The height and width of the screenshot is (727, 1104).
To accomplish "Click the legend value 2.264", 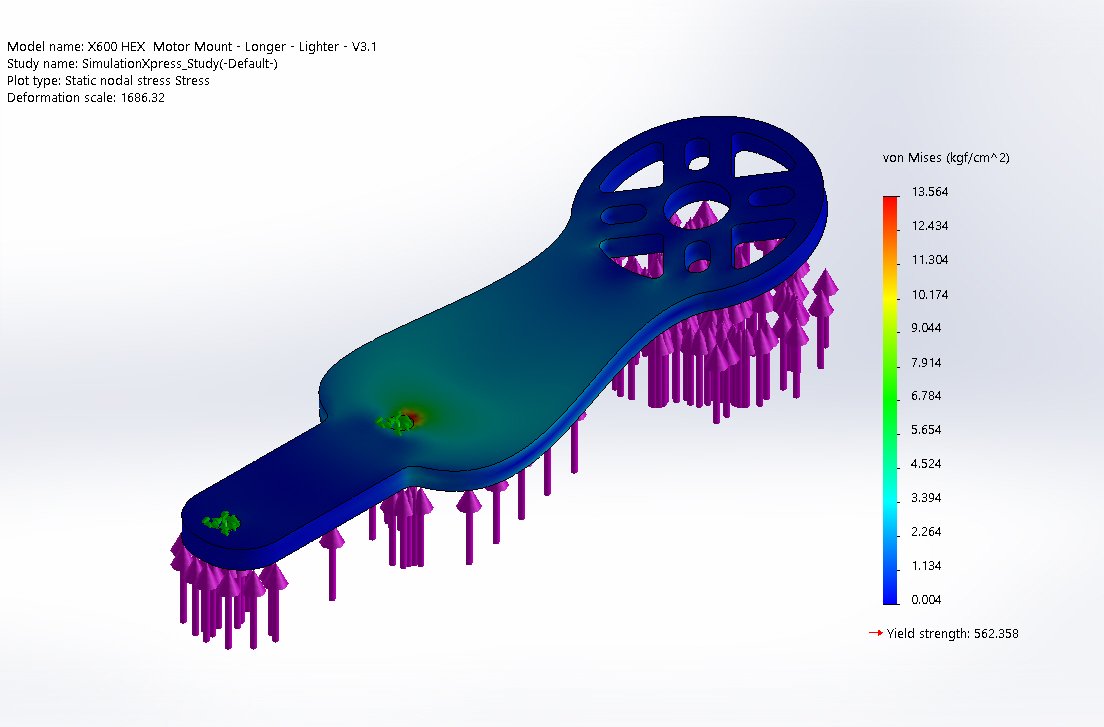I will (x=926, y=531).
